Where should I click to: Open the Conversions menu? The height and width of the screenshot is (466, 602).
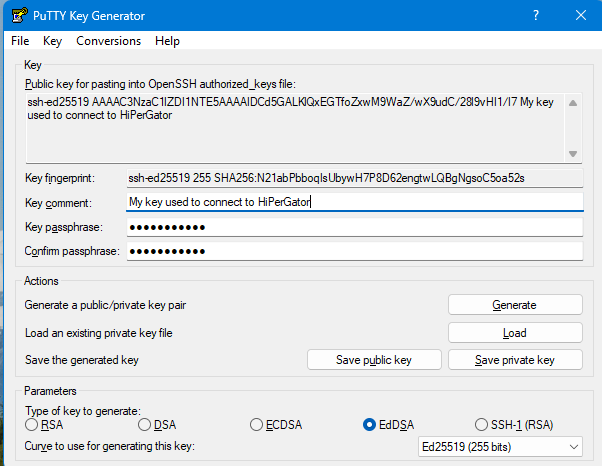[x=108, y=41]
